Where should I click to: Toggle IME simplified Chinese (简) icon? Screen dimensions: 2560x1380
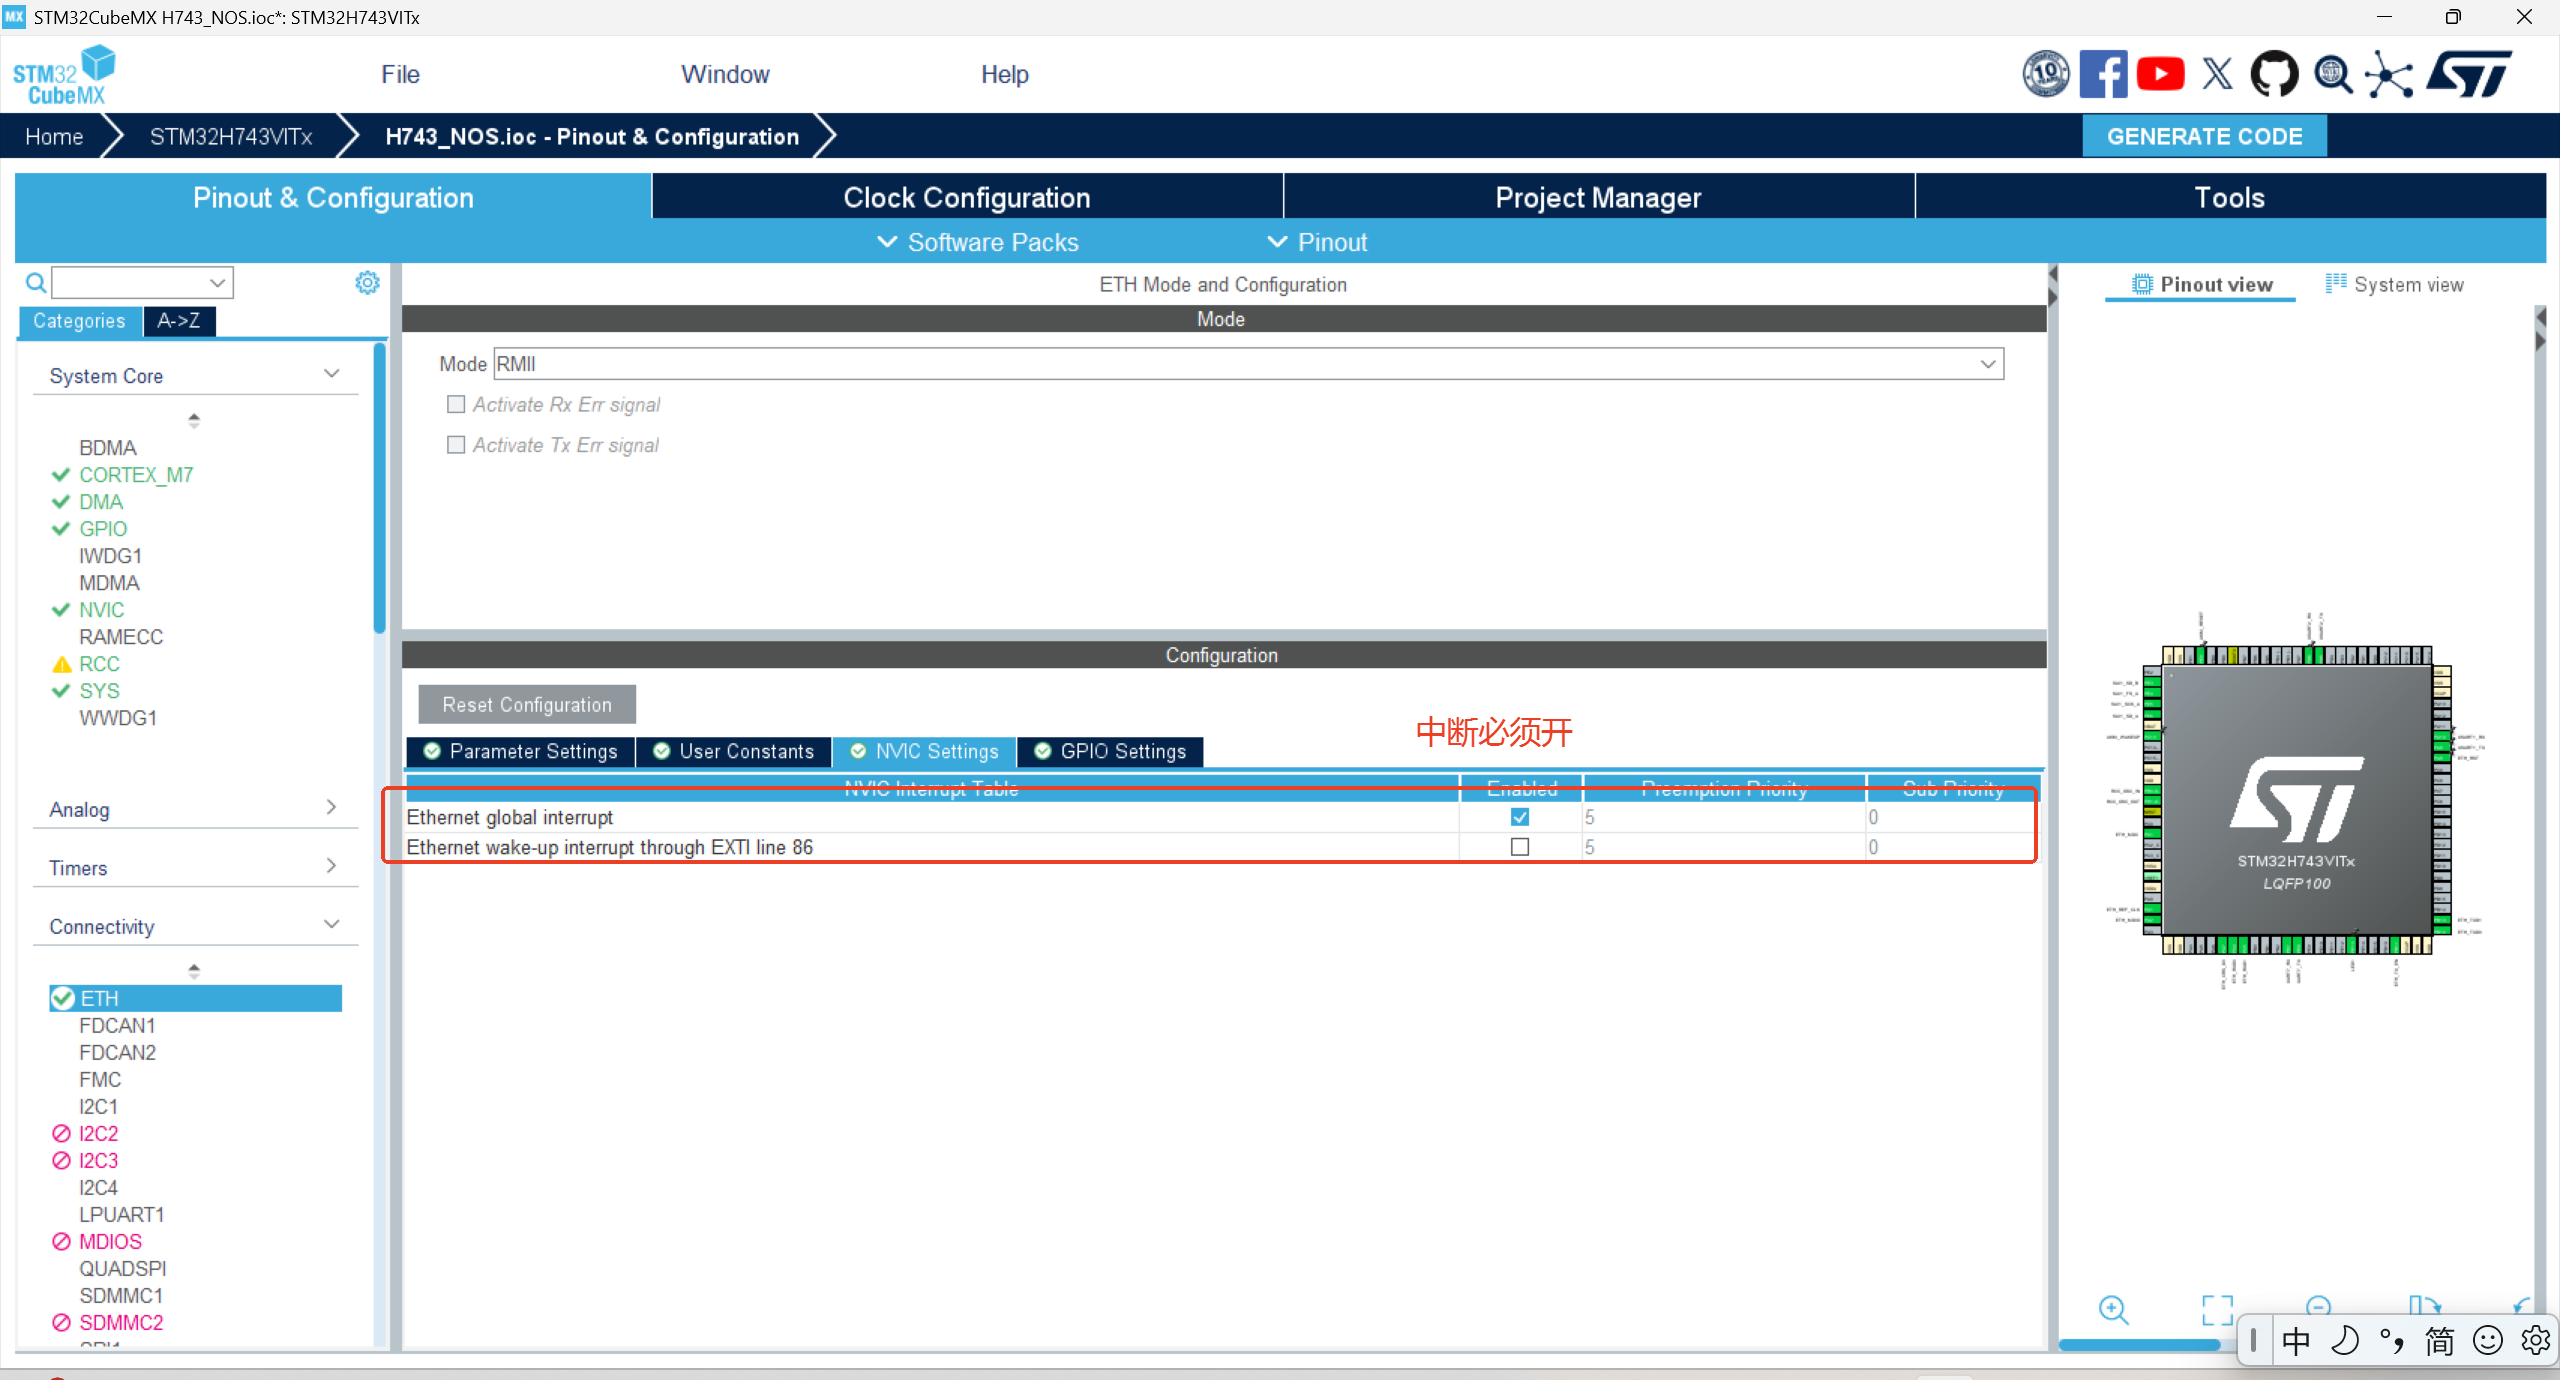pos(2439,1340)
